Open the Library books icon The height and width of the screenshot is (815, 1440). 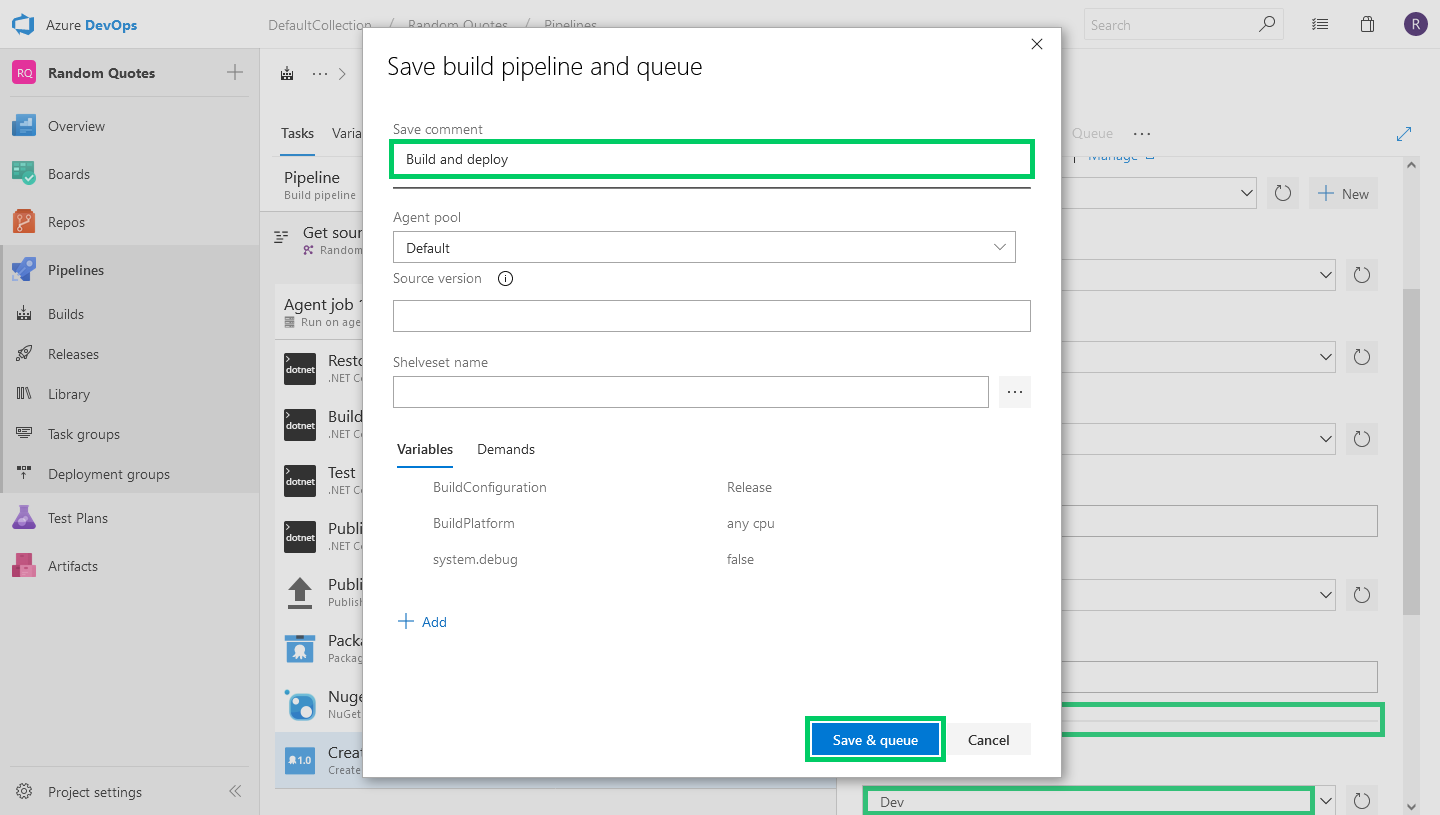click(25, 394)
